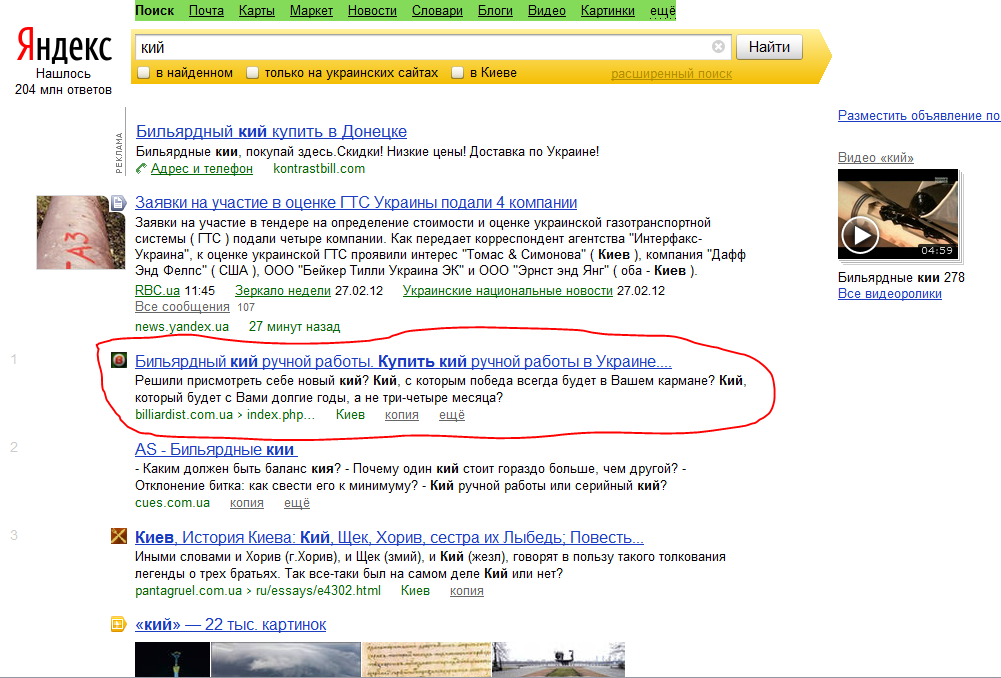Open "Украинские национальные новости" source link
The image size is (1001, 678).
click(x=508, y=290)
